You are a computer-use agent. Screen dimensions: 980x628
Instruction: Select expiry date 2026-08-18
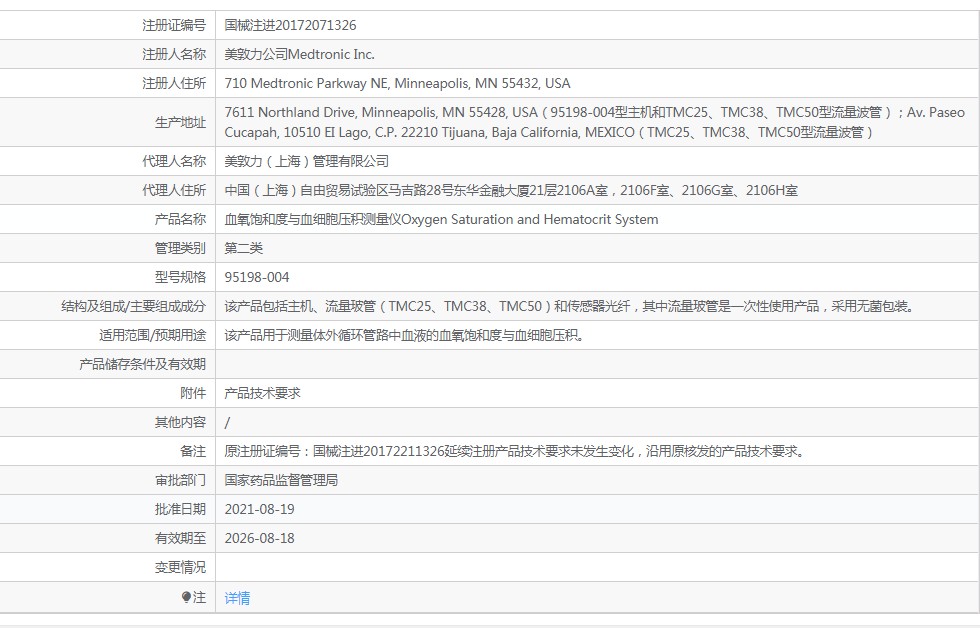(259, 538)
